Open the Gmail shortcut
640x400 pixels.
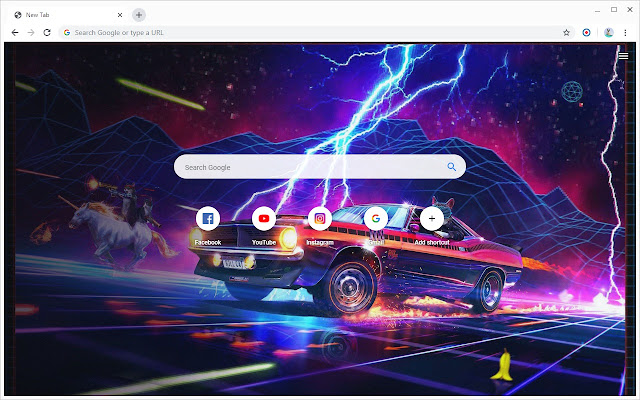point(376,218)
